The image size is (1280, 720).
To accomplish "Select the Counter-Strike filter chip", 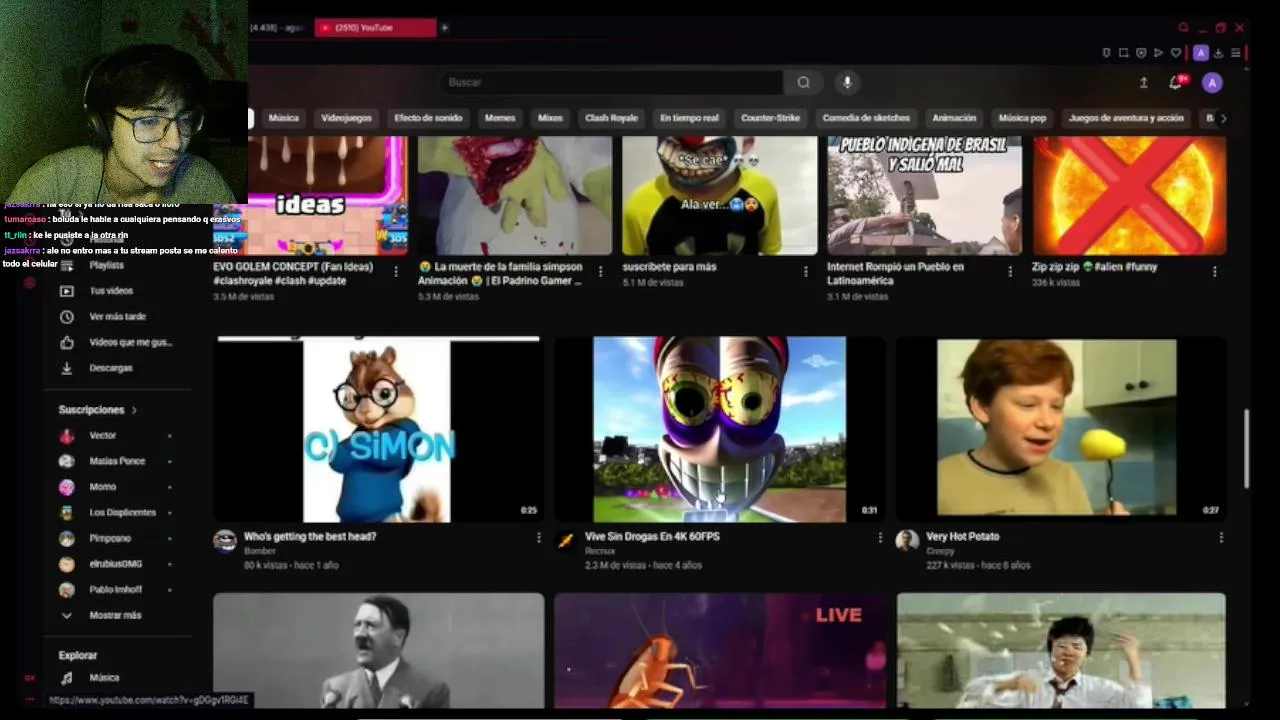I will point(770,118).
